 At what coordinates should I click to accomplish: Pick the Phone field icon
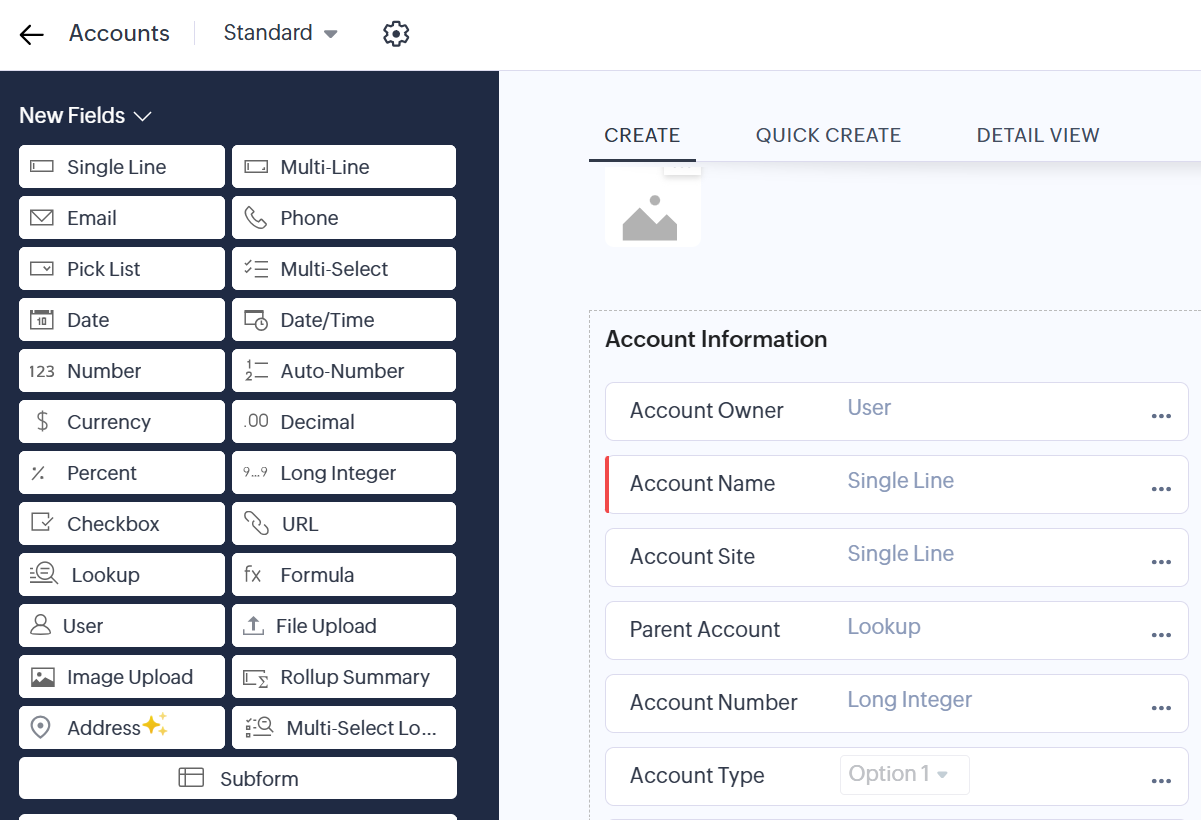[x=256, y=218]
